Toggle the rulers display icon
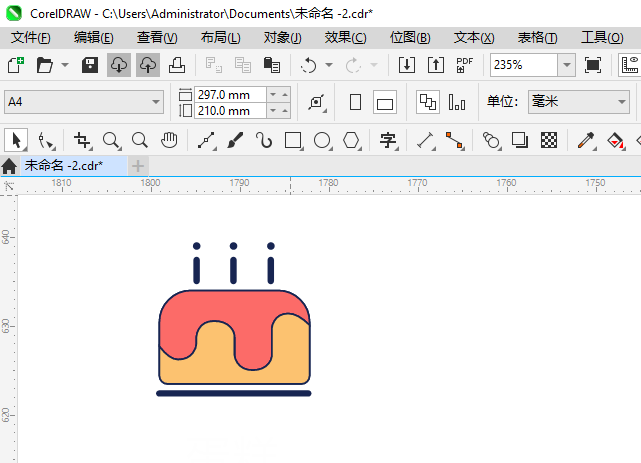Screen dimensions: 641x463 pyautogui.click(x=630, y=65)
